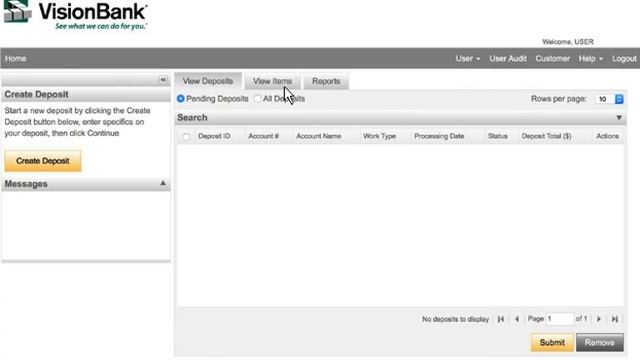Go to next page of deposits
This screenshot has height=360, width=640.
point(599,319)
